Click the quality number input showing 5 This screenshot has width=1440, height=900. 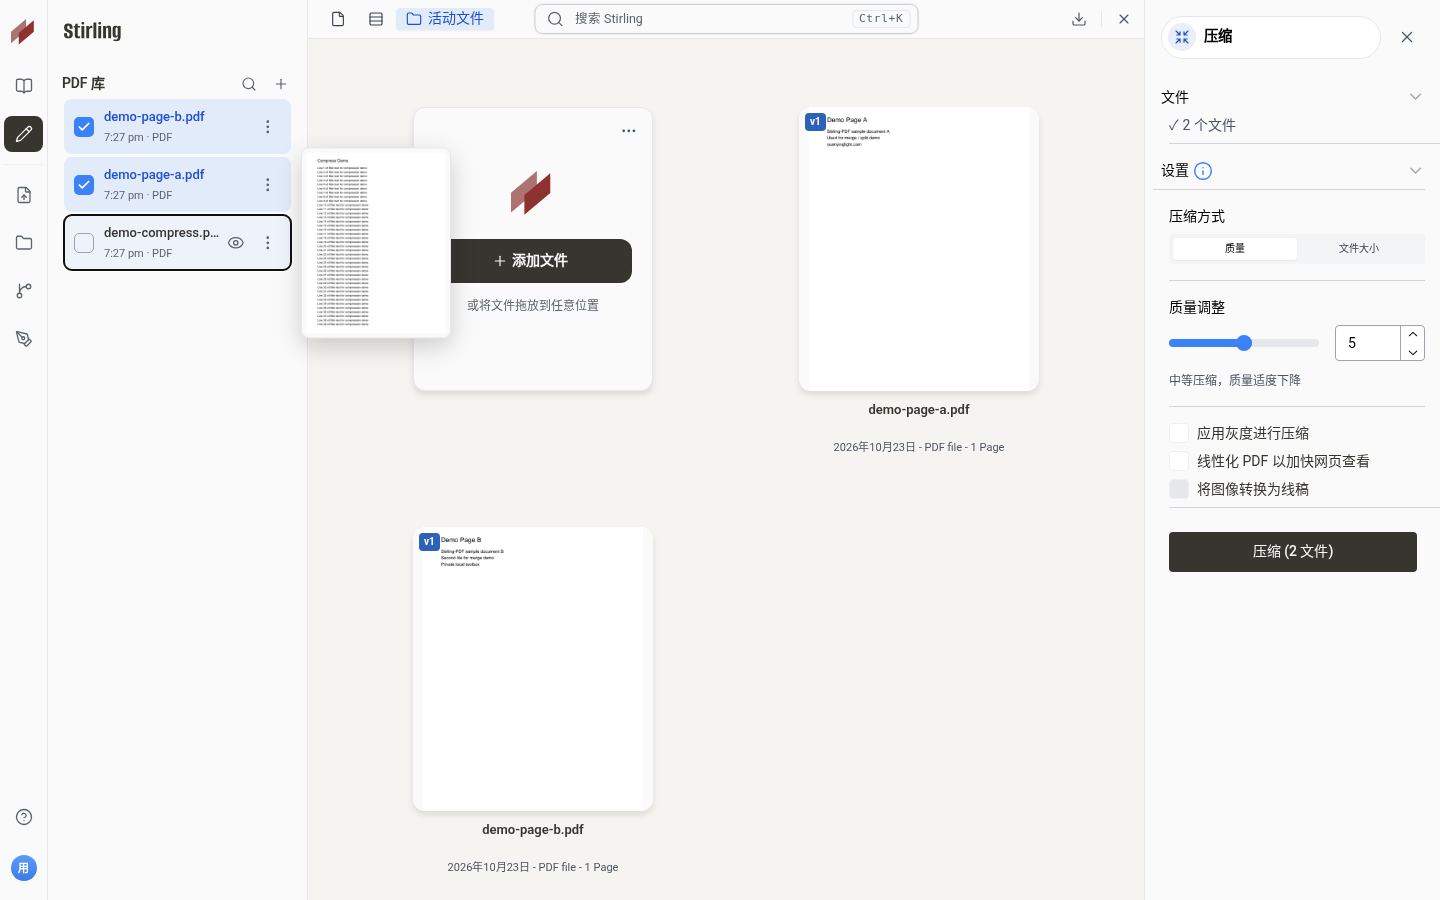1367,343
